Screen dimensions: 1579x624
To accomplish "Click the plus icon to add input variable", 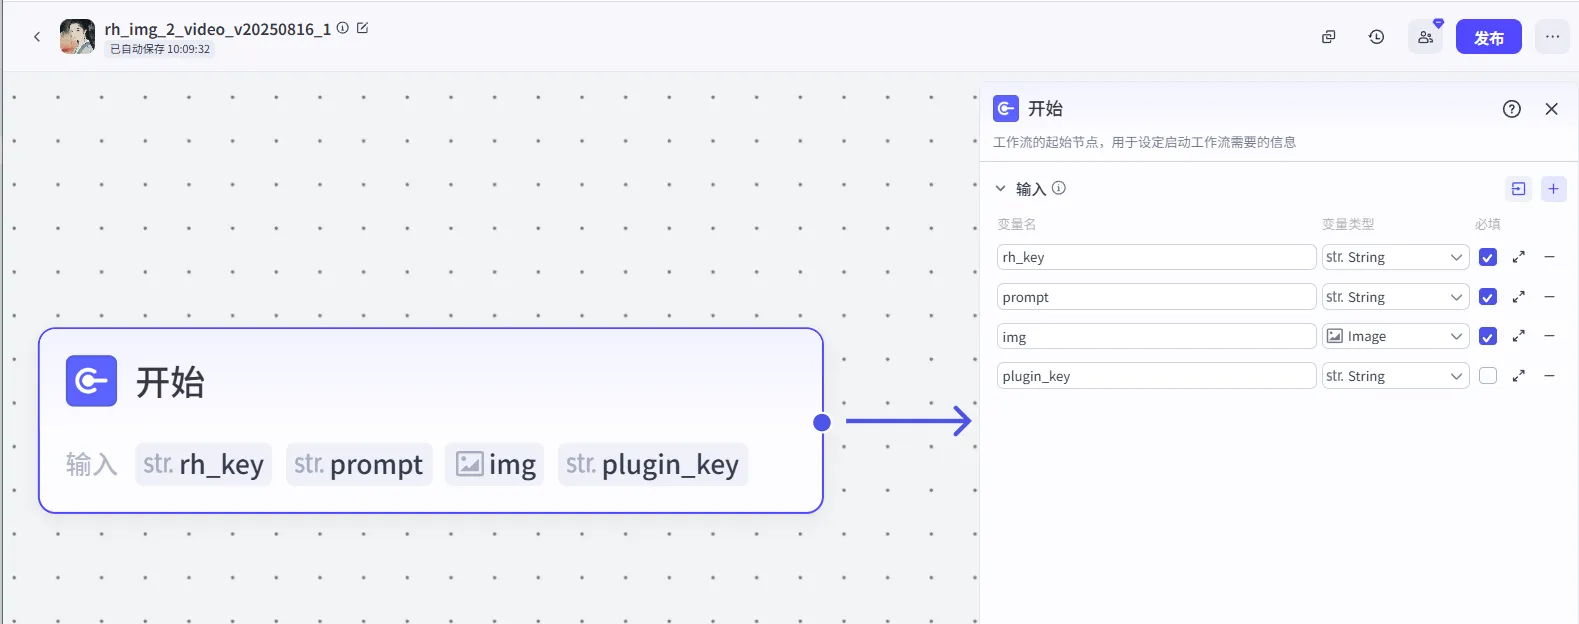I will pyautogui.click(x=1553, y=189).
